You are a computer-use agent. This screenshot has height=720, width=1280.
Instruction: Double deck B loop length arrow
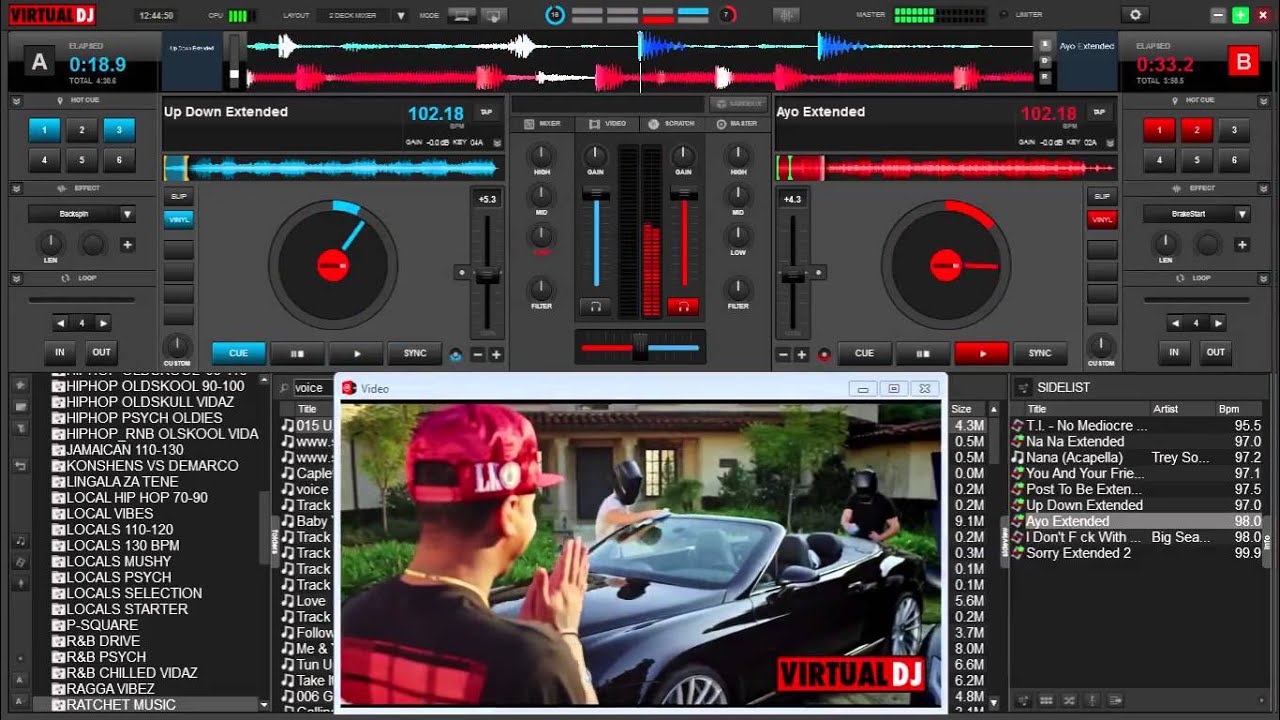click(1217, 323)
